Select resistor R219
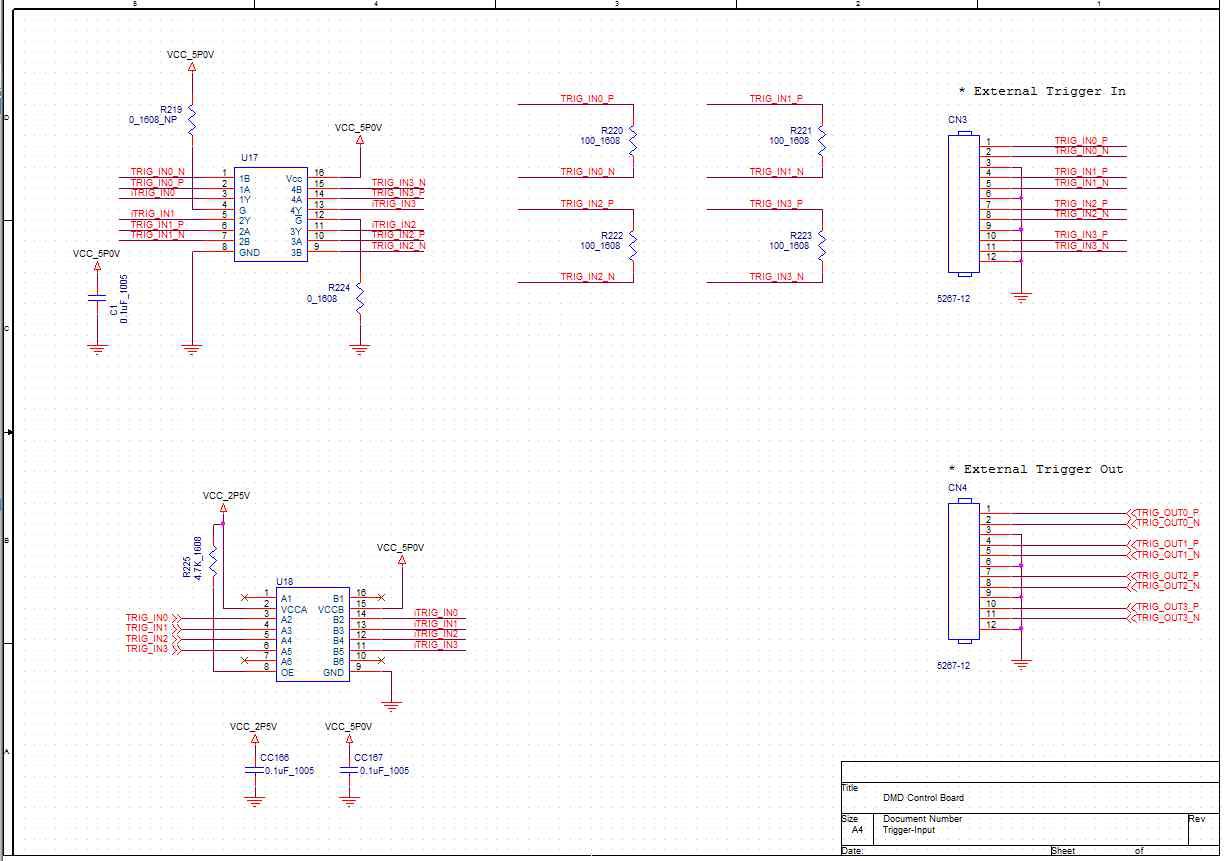The height and width of the screenshot is (861, 1225). click(192, 118)
